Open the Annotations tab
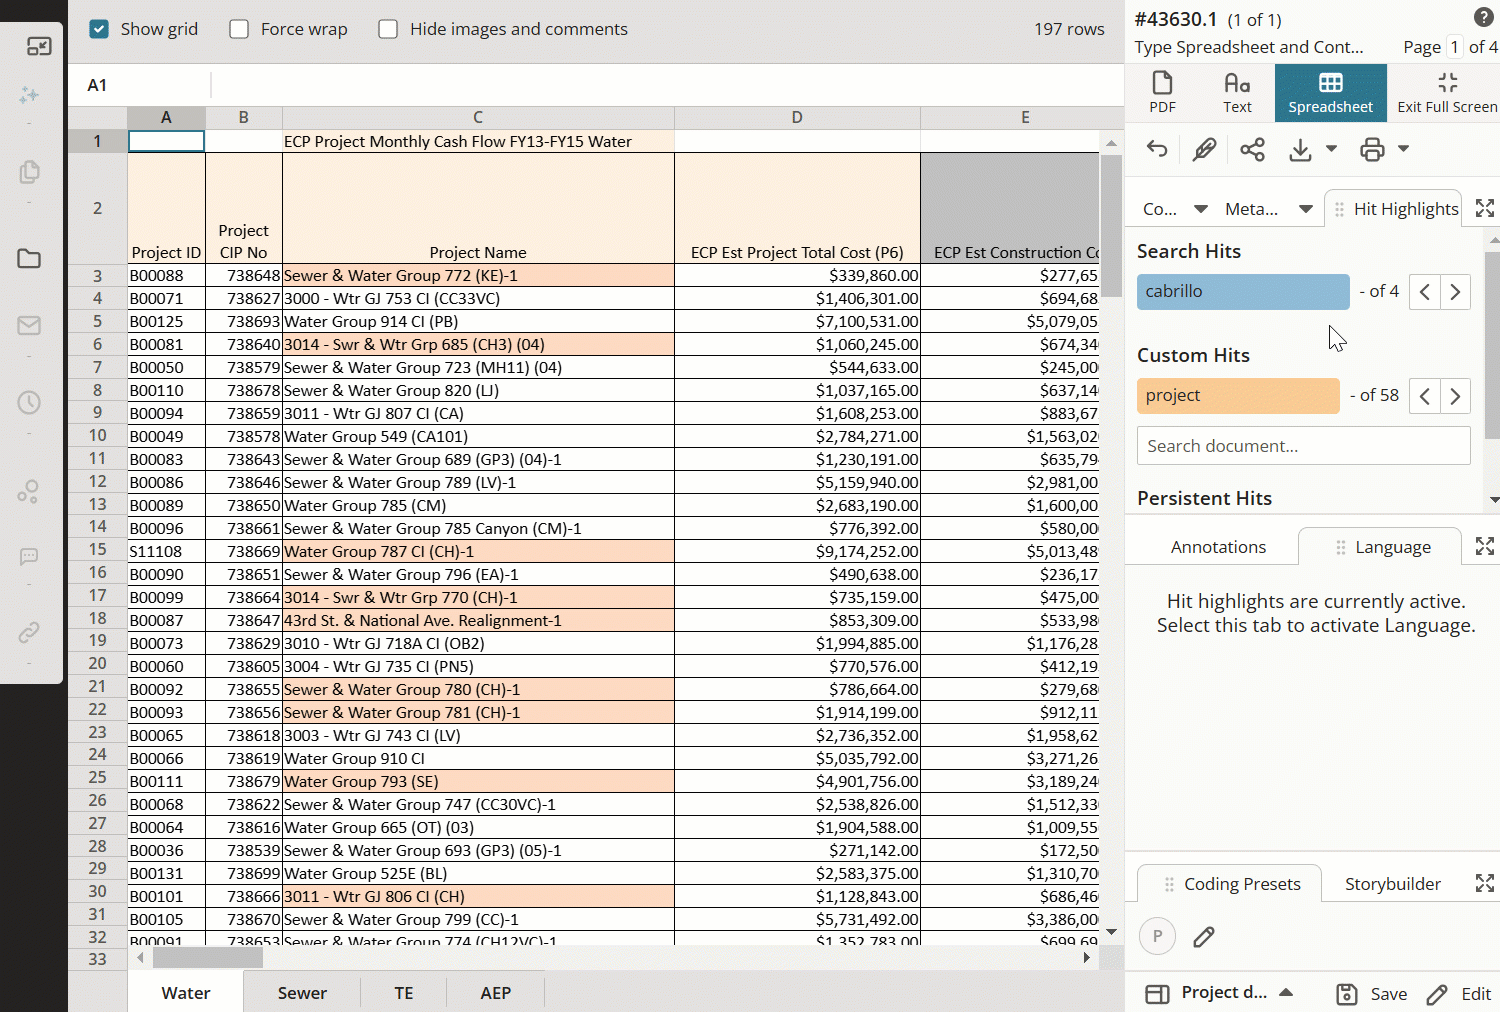Viewport: 1500px width, 1012px height. [x=1218, y=547]
